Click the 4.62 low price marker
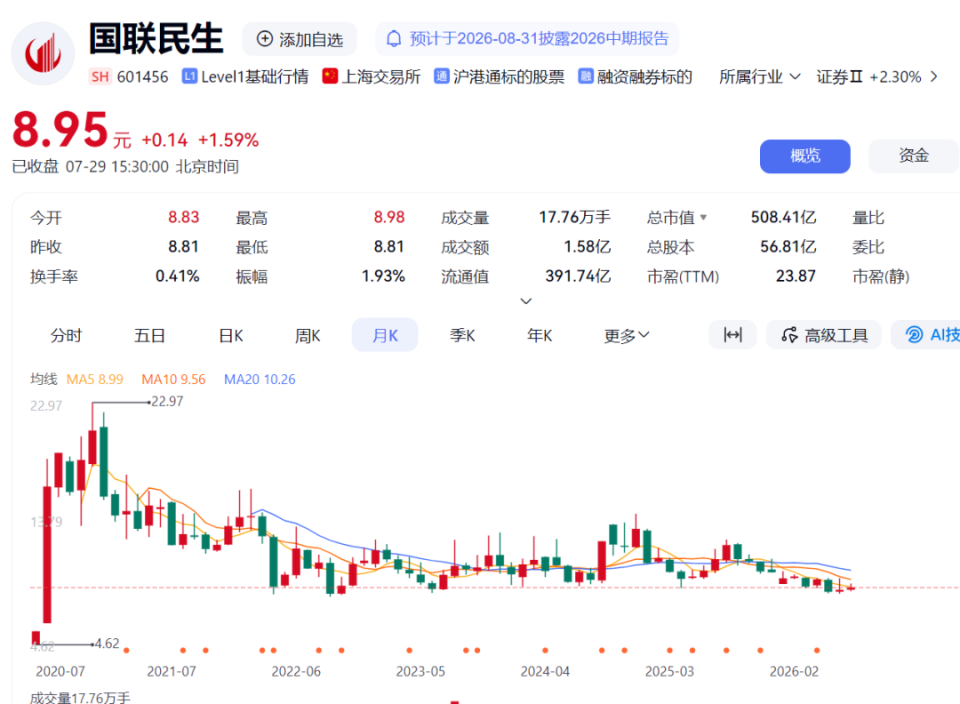Viewport: 960px width, 704px height. [107, 643]
